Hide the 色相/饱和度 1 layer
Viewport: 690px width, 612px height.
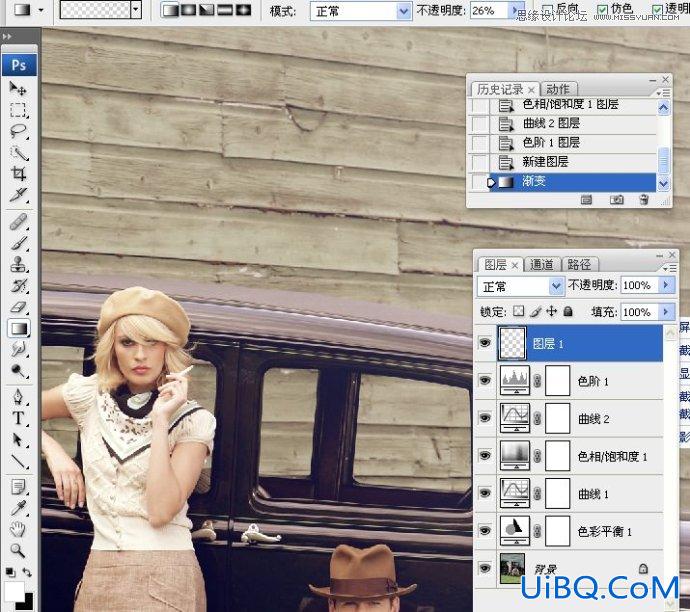(485, 455)
